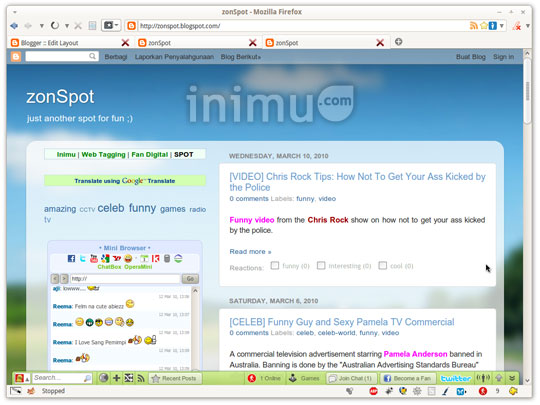Click the ChatBox scroll up arrow

[195, 291]
